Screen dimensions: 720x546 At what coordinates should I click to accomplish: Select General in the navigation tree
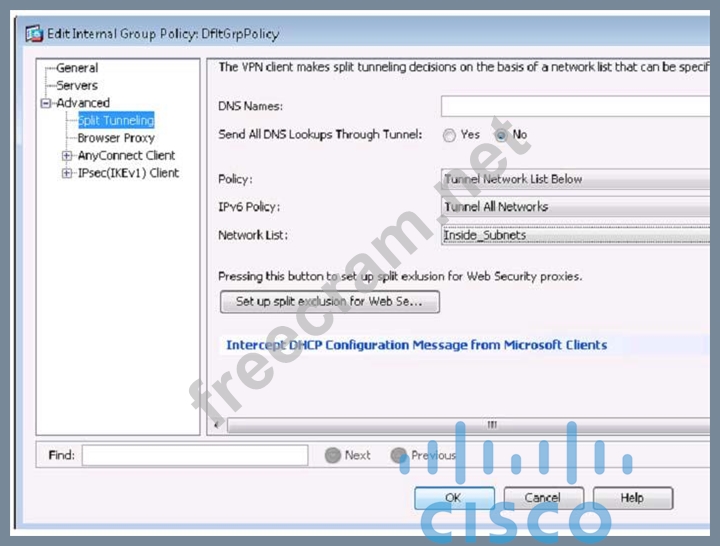pos(77,68)
